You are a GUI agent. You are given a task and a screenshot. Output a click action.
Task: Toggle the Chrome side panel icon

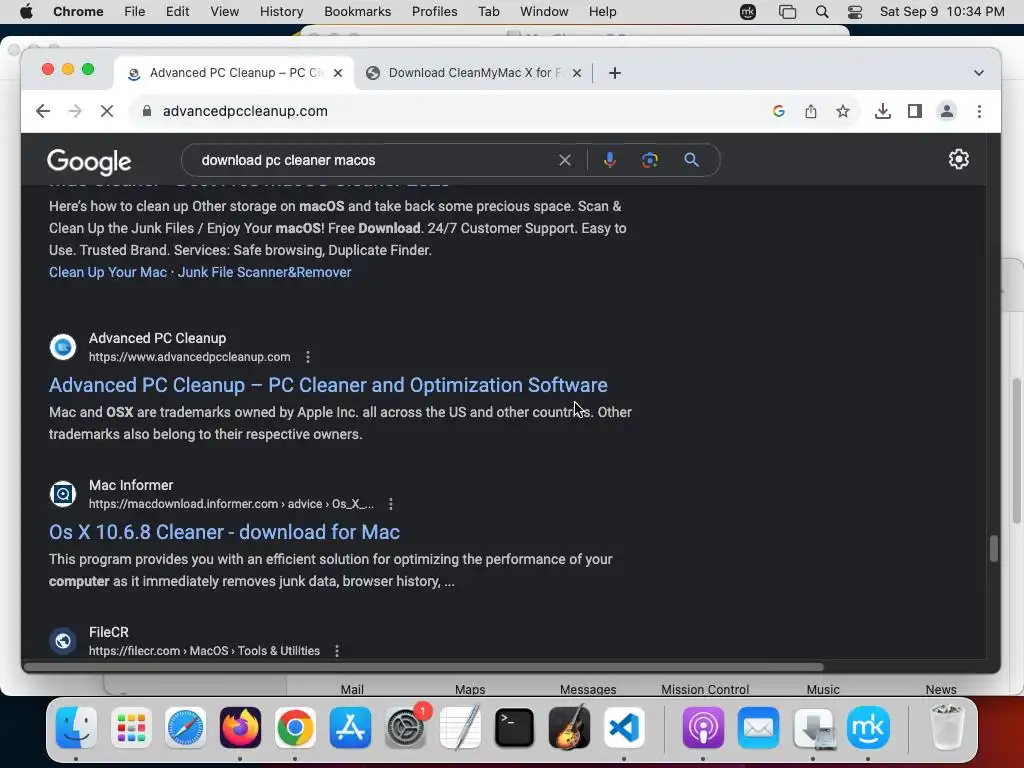(x=915, y=111)
